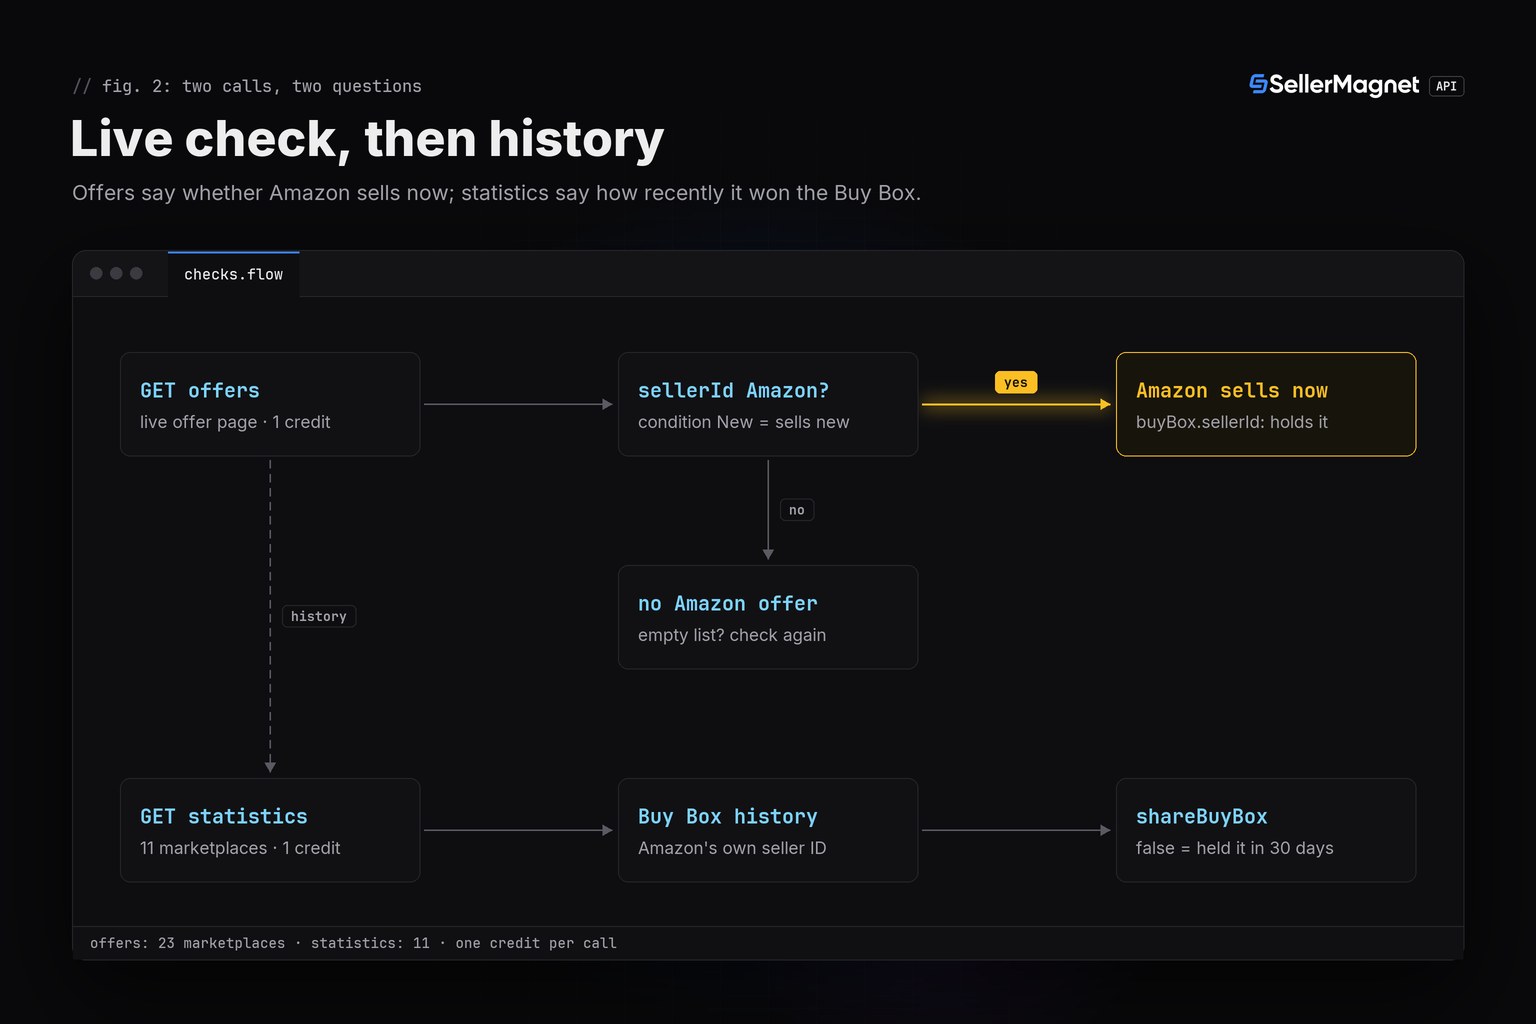The width and height of the screenshot is (1536, 1024).
Task: Select the shareBuyBox node
Action: pos(1266,830)
